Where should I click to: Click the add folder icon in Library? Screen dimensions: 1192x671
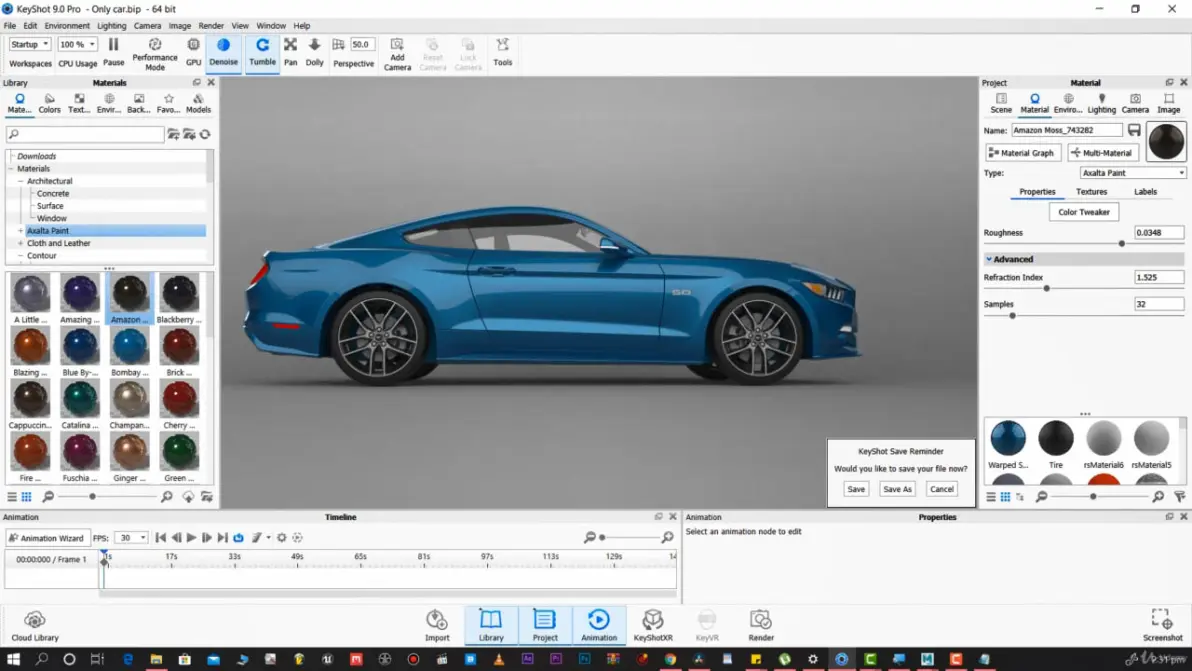173,135
